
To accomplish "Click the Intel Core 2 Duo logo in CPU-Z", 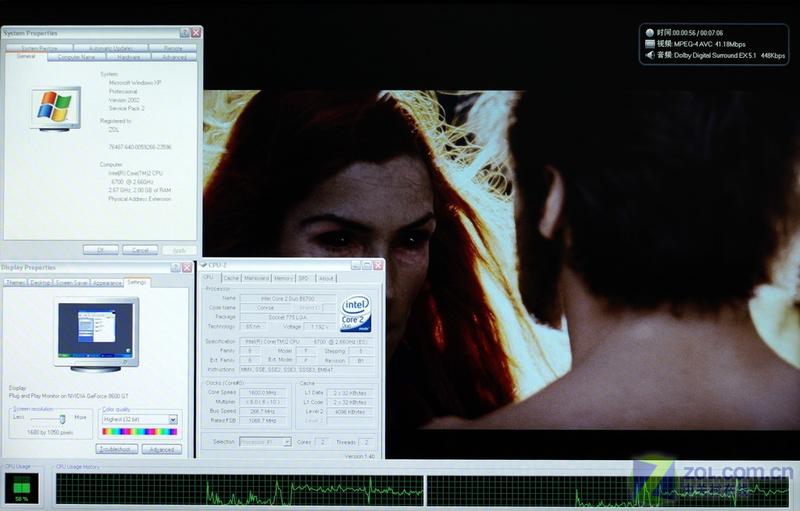I will tap(356, 313).
